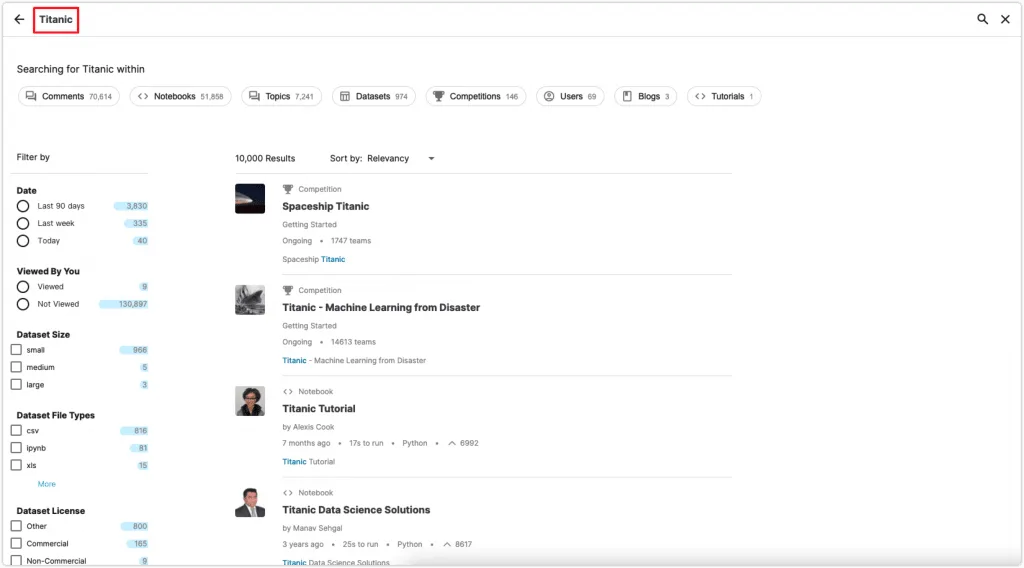1024x568 pixels.
Task: Click the Spaceship Titanic thumbnail image
Action: 250,198
